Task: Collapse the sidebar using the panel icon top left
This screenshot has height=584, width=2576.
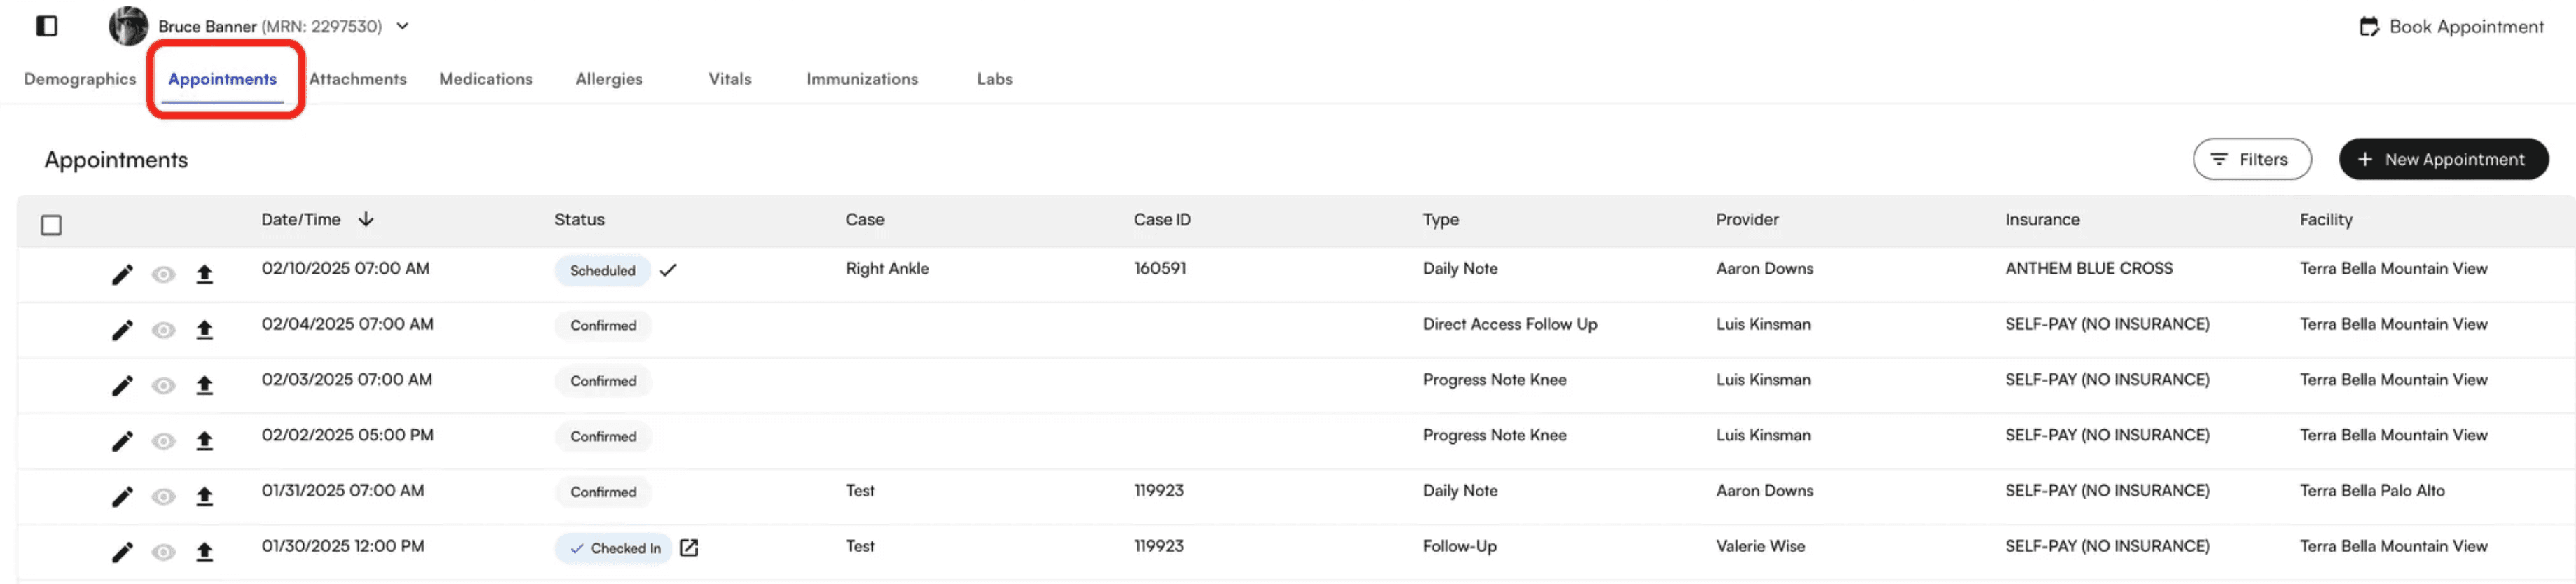Action: [46, 25]
